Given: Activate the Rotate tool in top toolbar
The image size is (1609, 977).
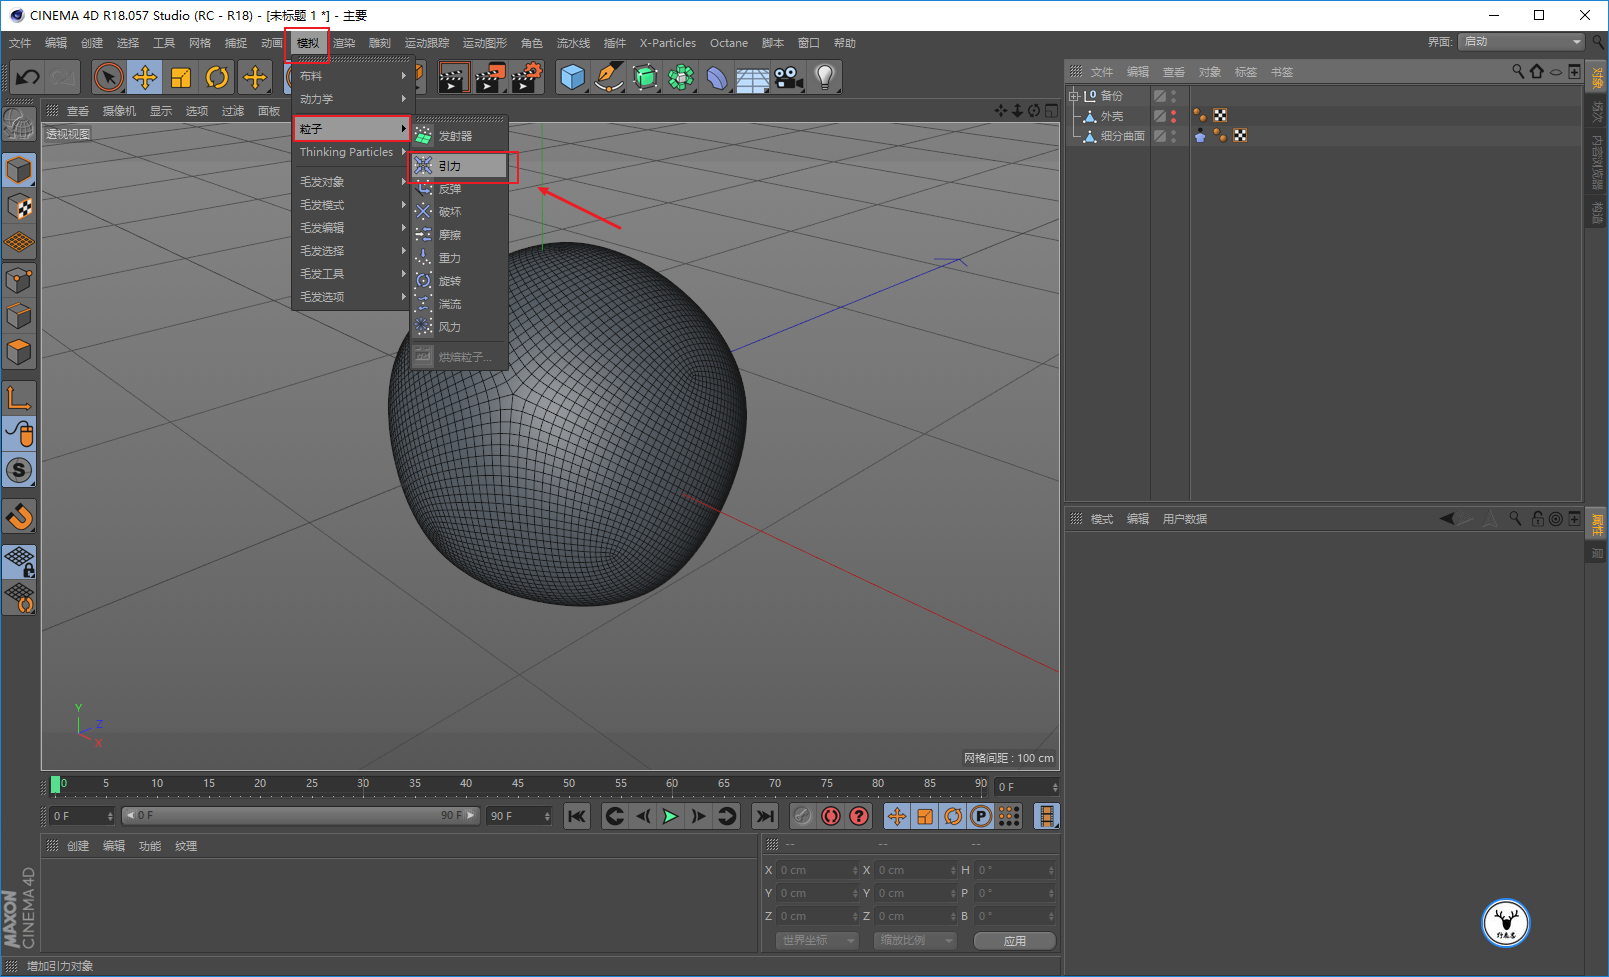Looking at the screenshot, I should click(x=217, y=77).
